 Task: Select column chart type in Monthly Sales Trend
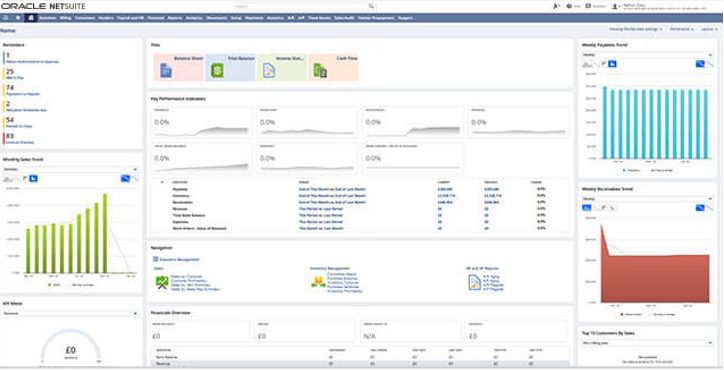[33, 178]
